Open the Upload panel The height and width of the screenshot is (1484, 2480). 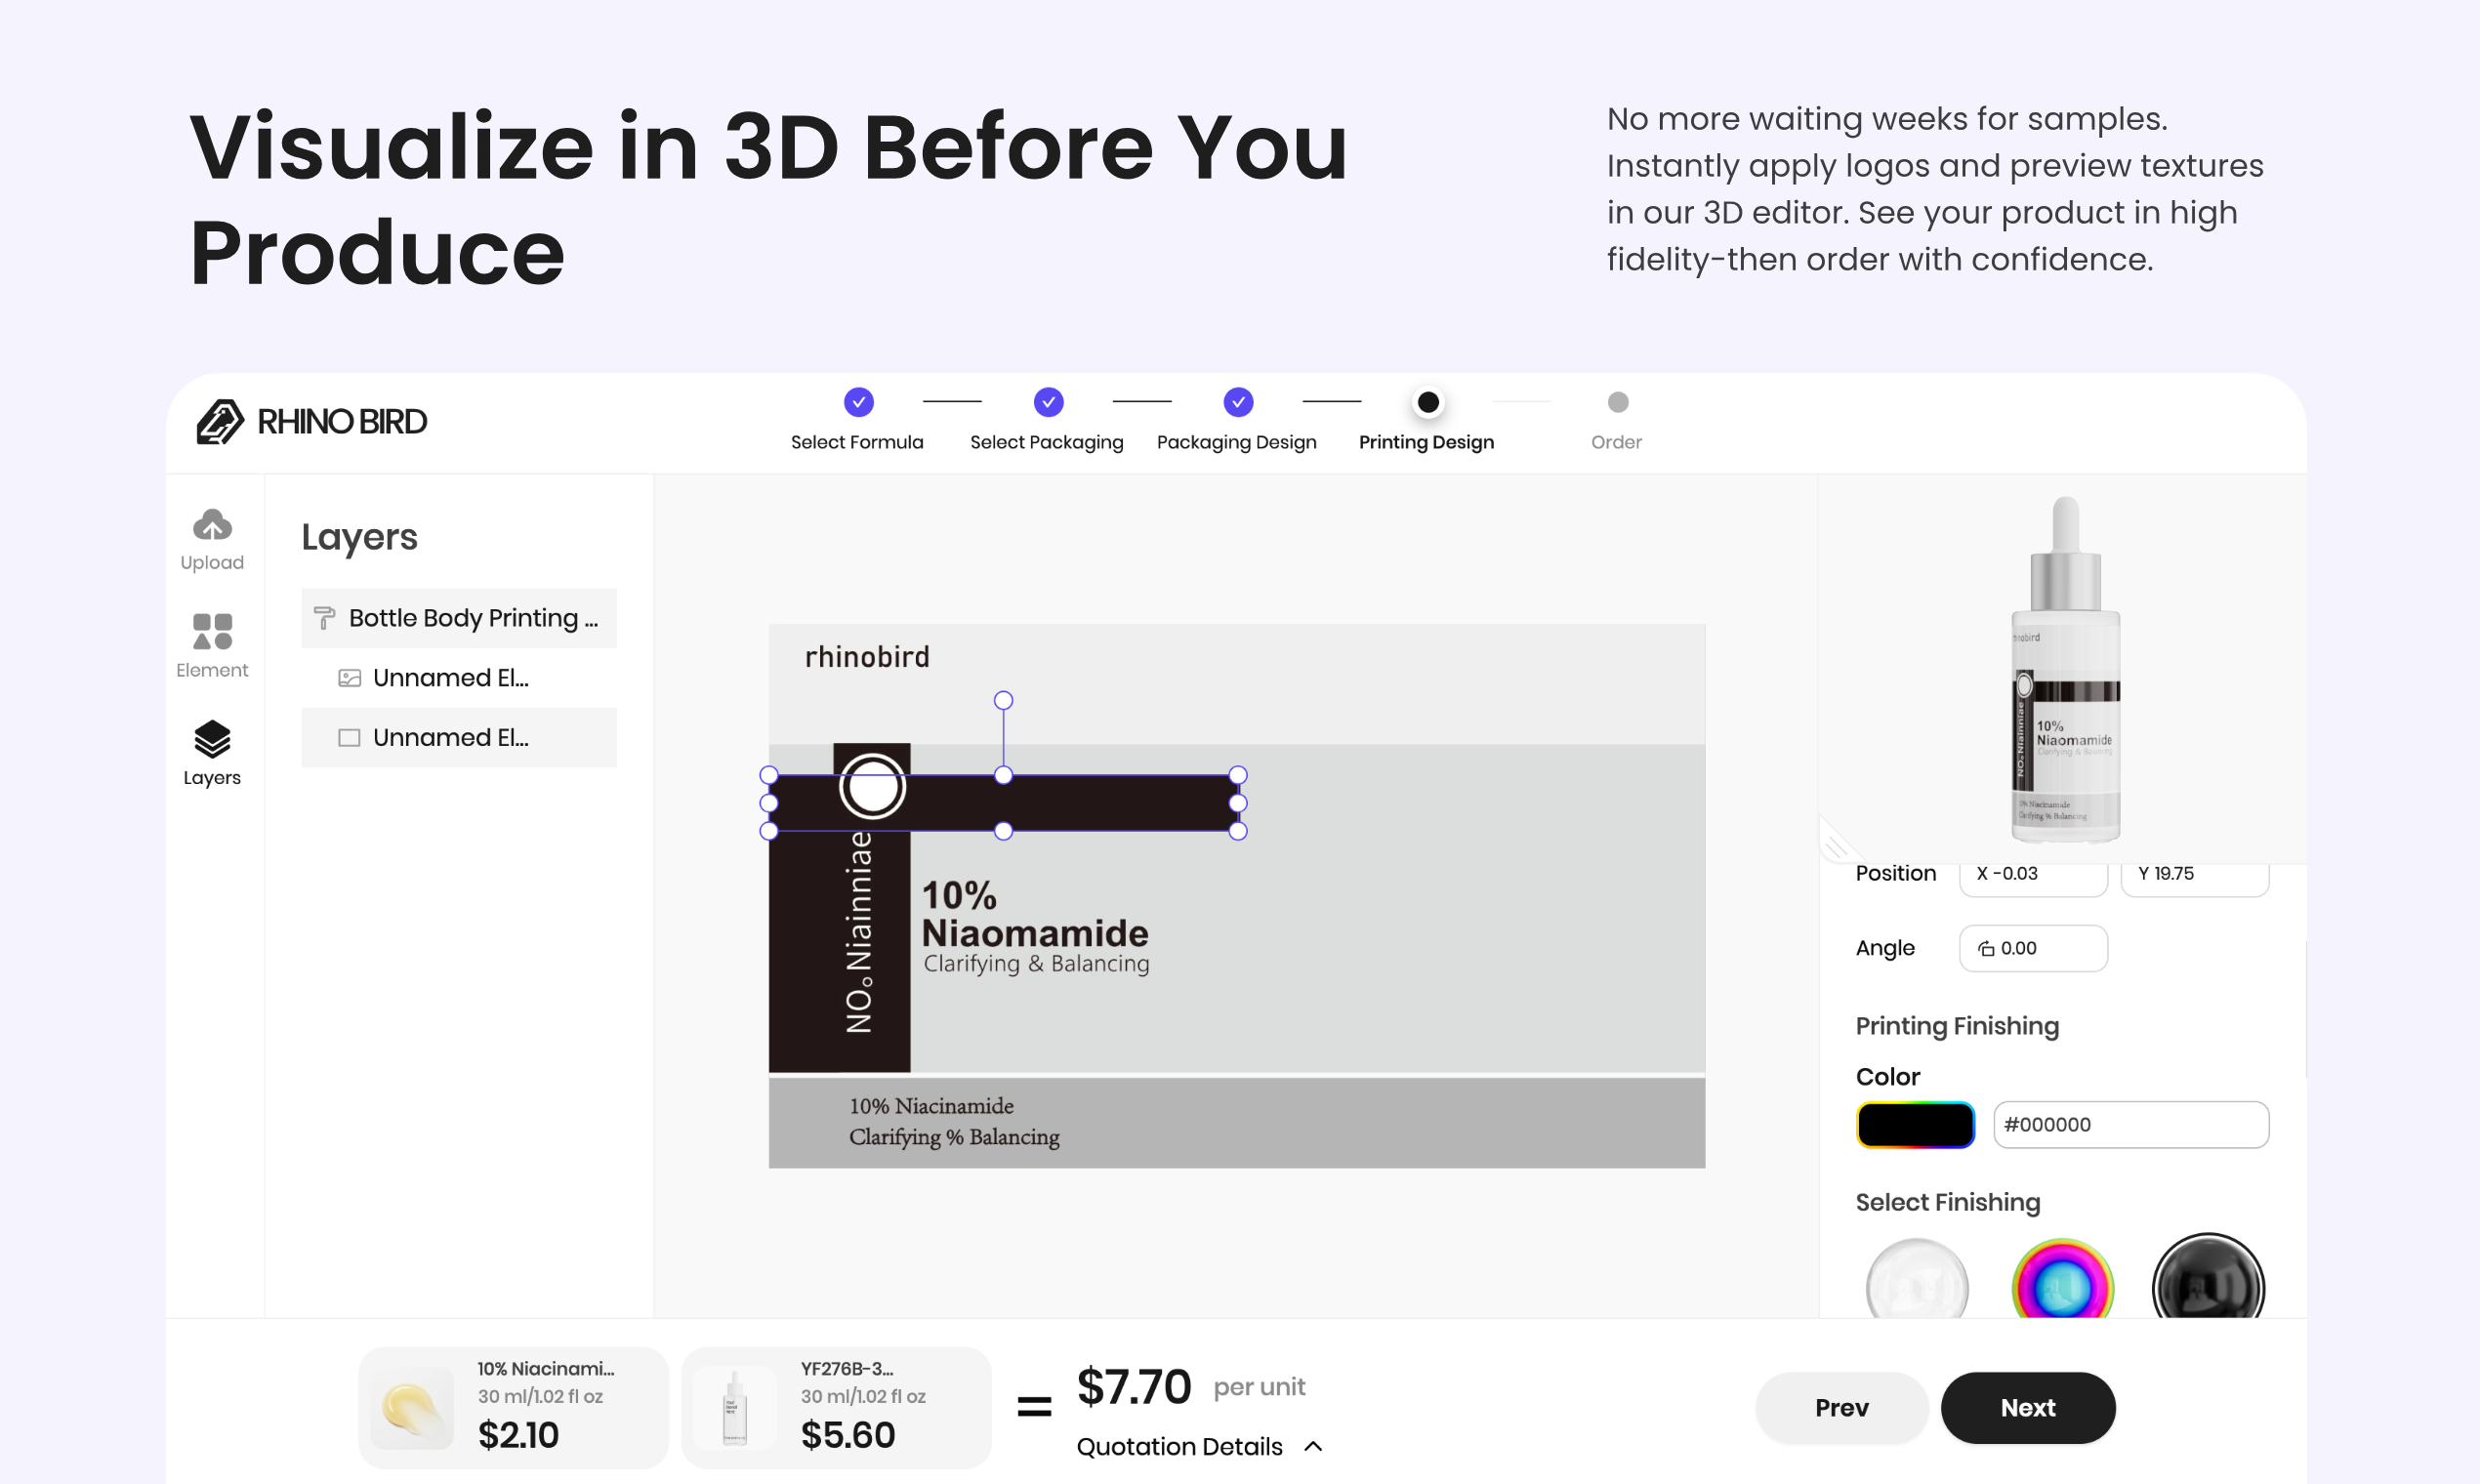coord(212,531)
